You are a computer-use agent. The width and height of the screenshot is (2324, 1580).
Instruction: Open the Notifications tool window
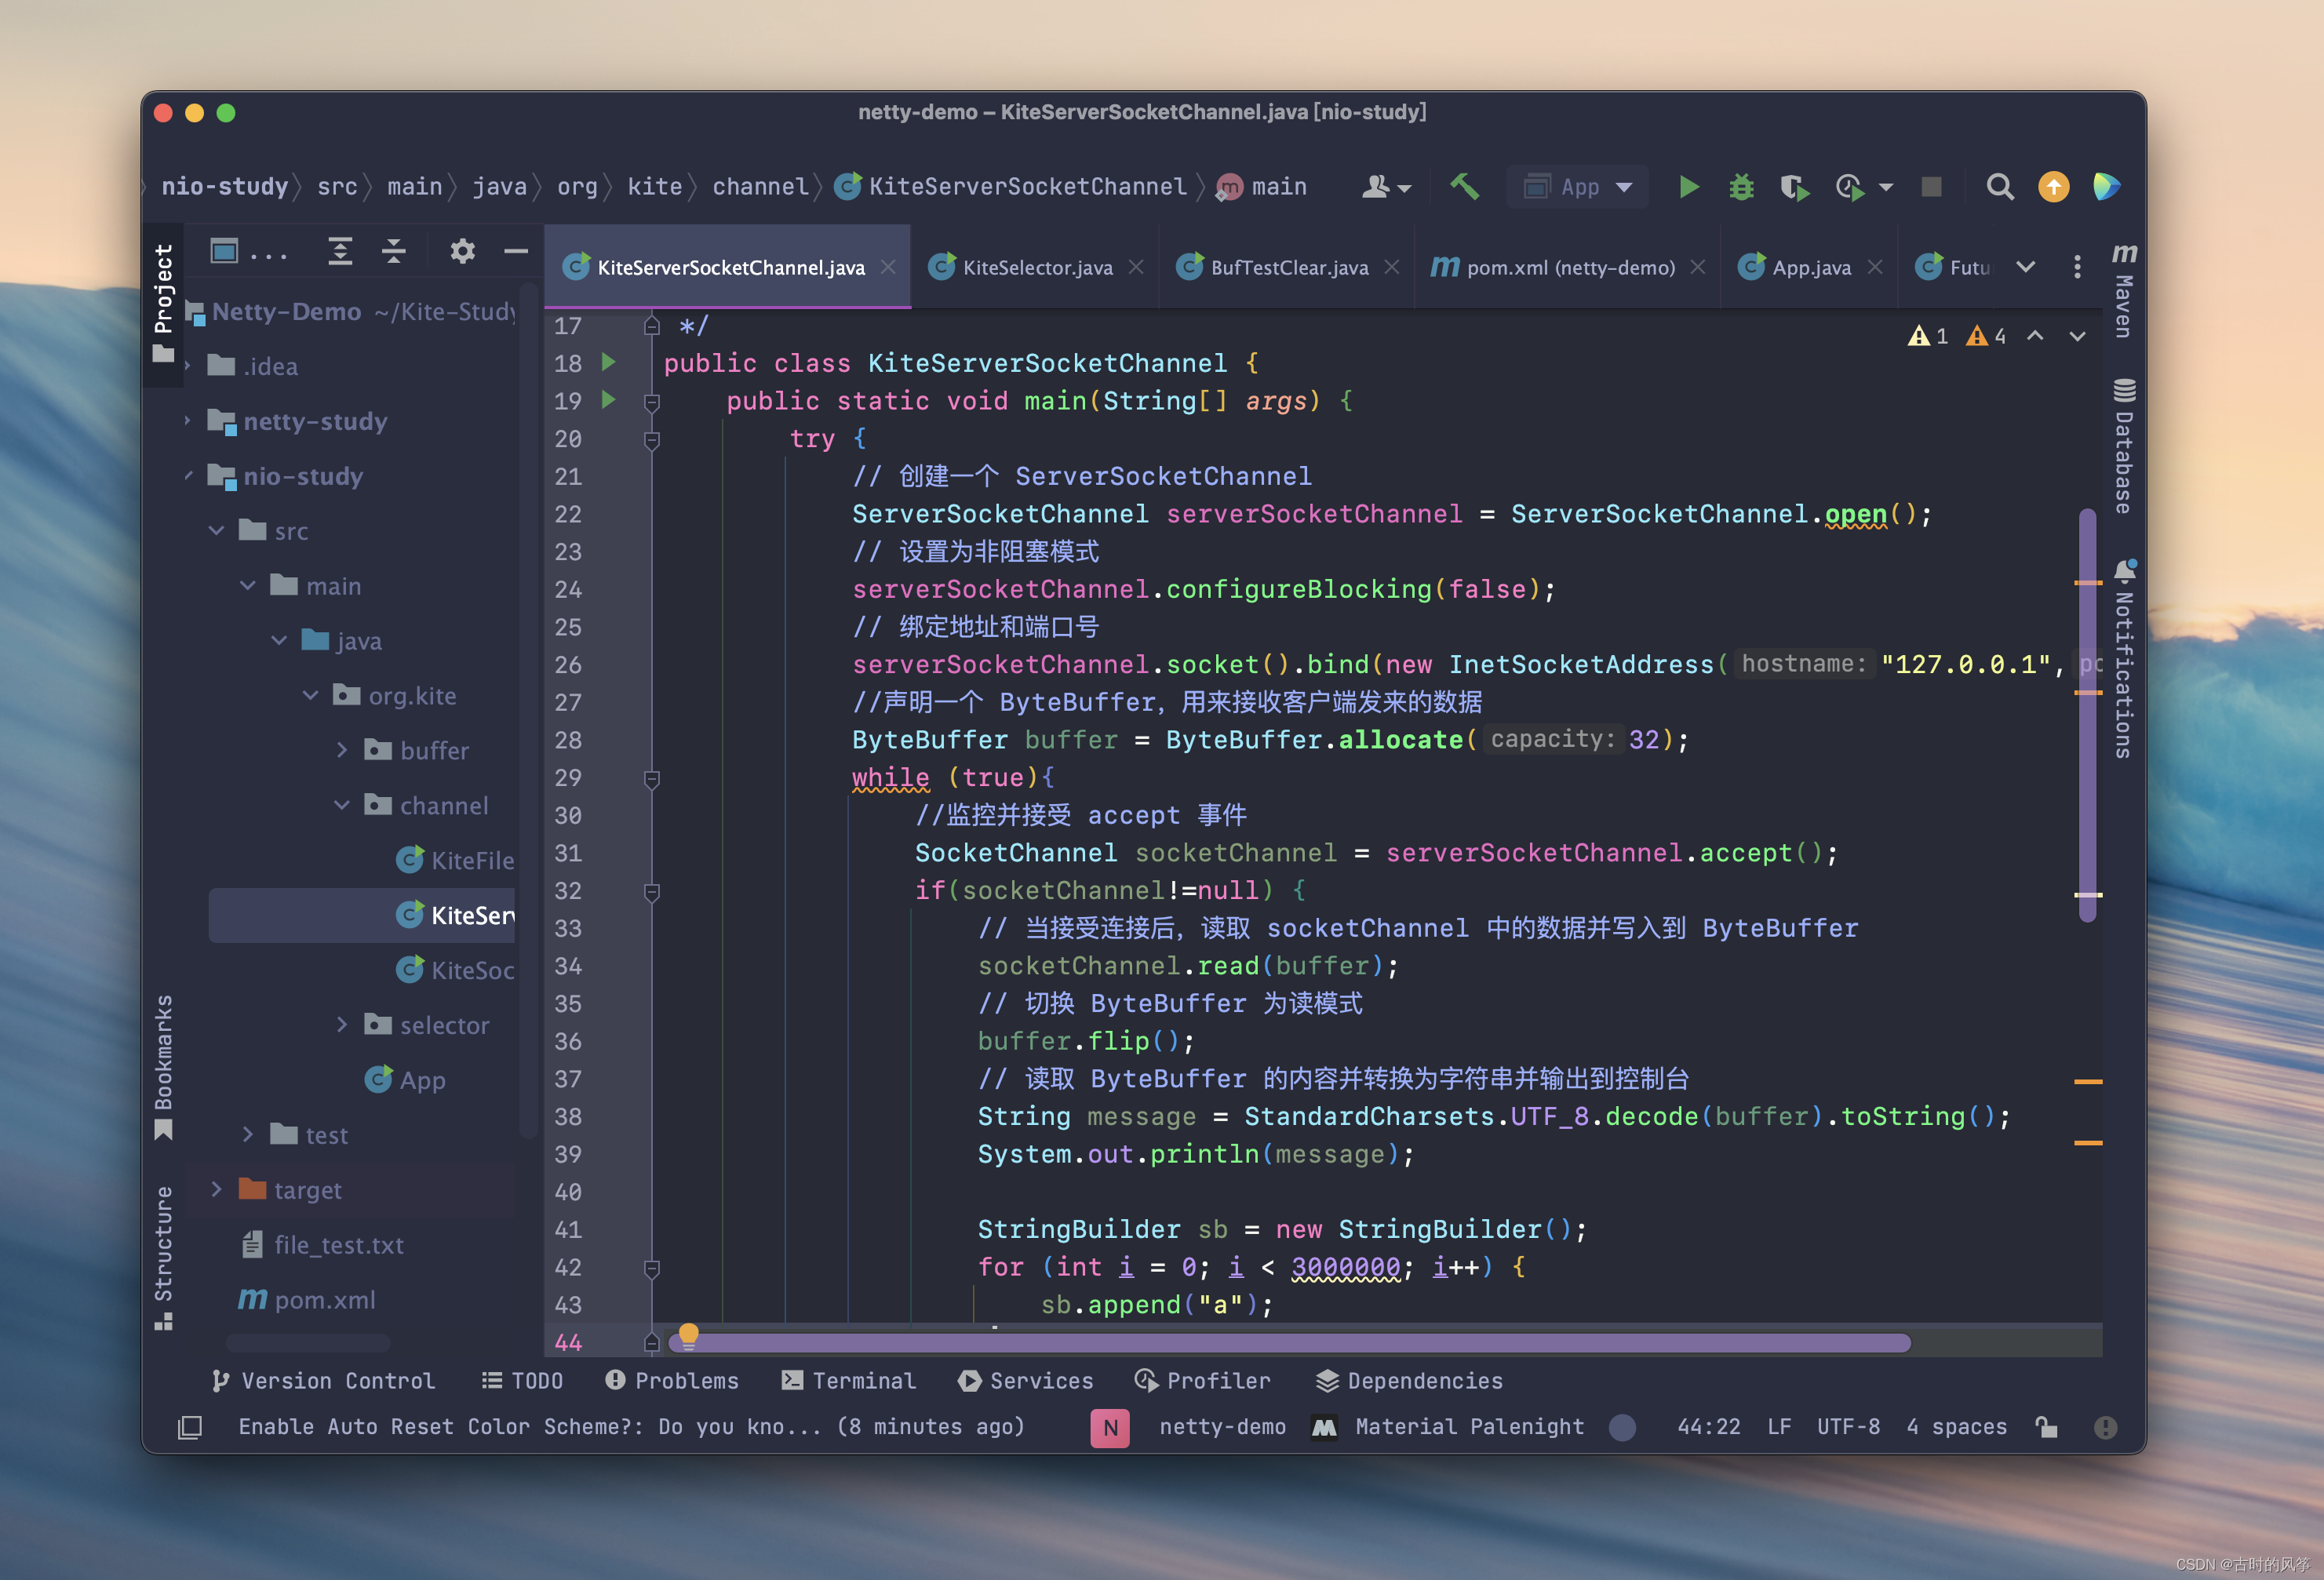(x=2123, y=659)
